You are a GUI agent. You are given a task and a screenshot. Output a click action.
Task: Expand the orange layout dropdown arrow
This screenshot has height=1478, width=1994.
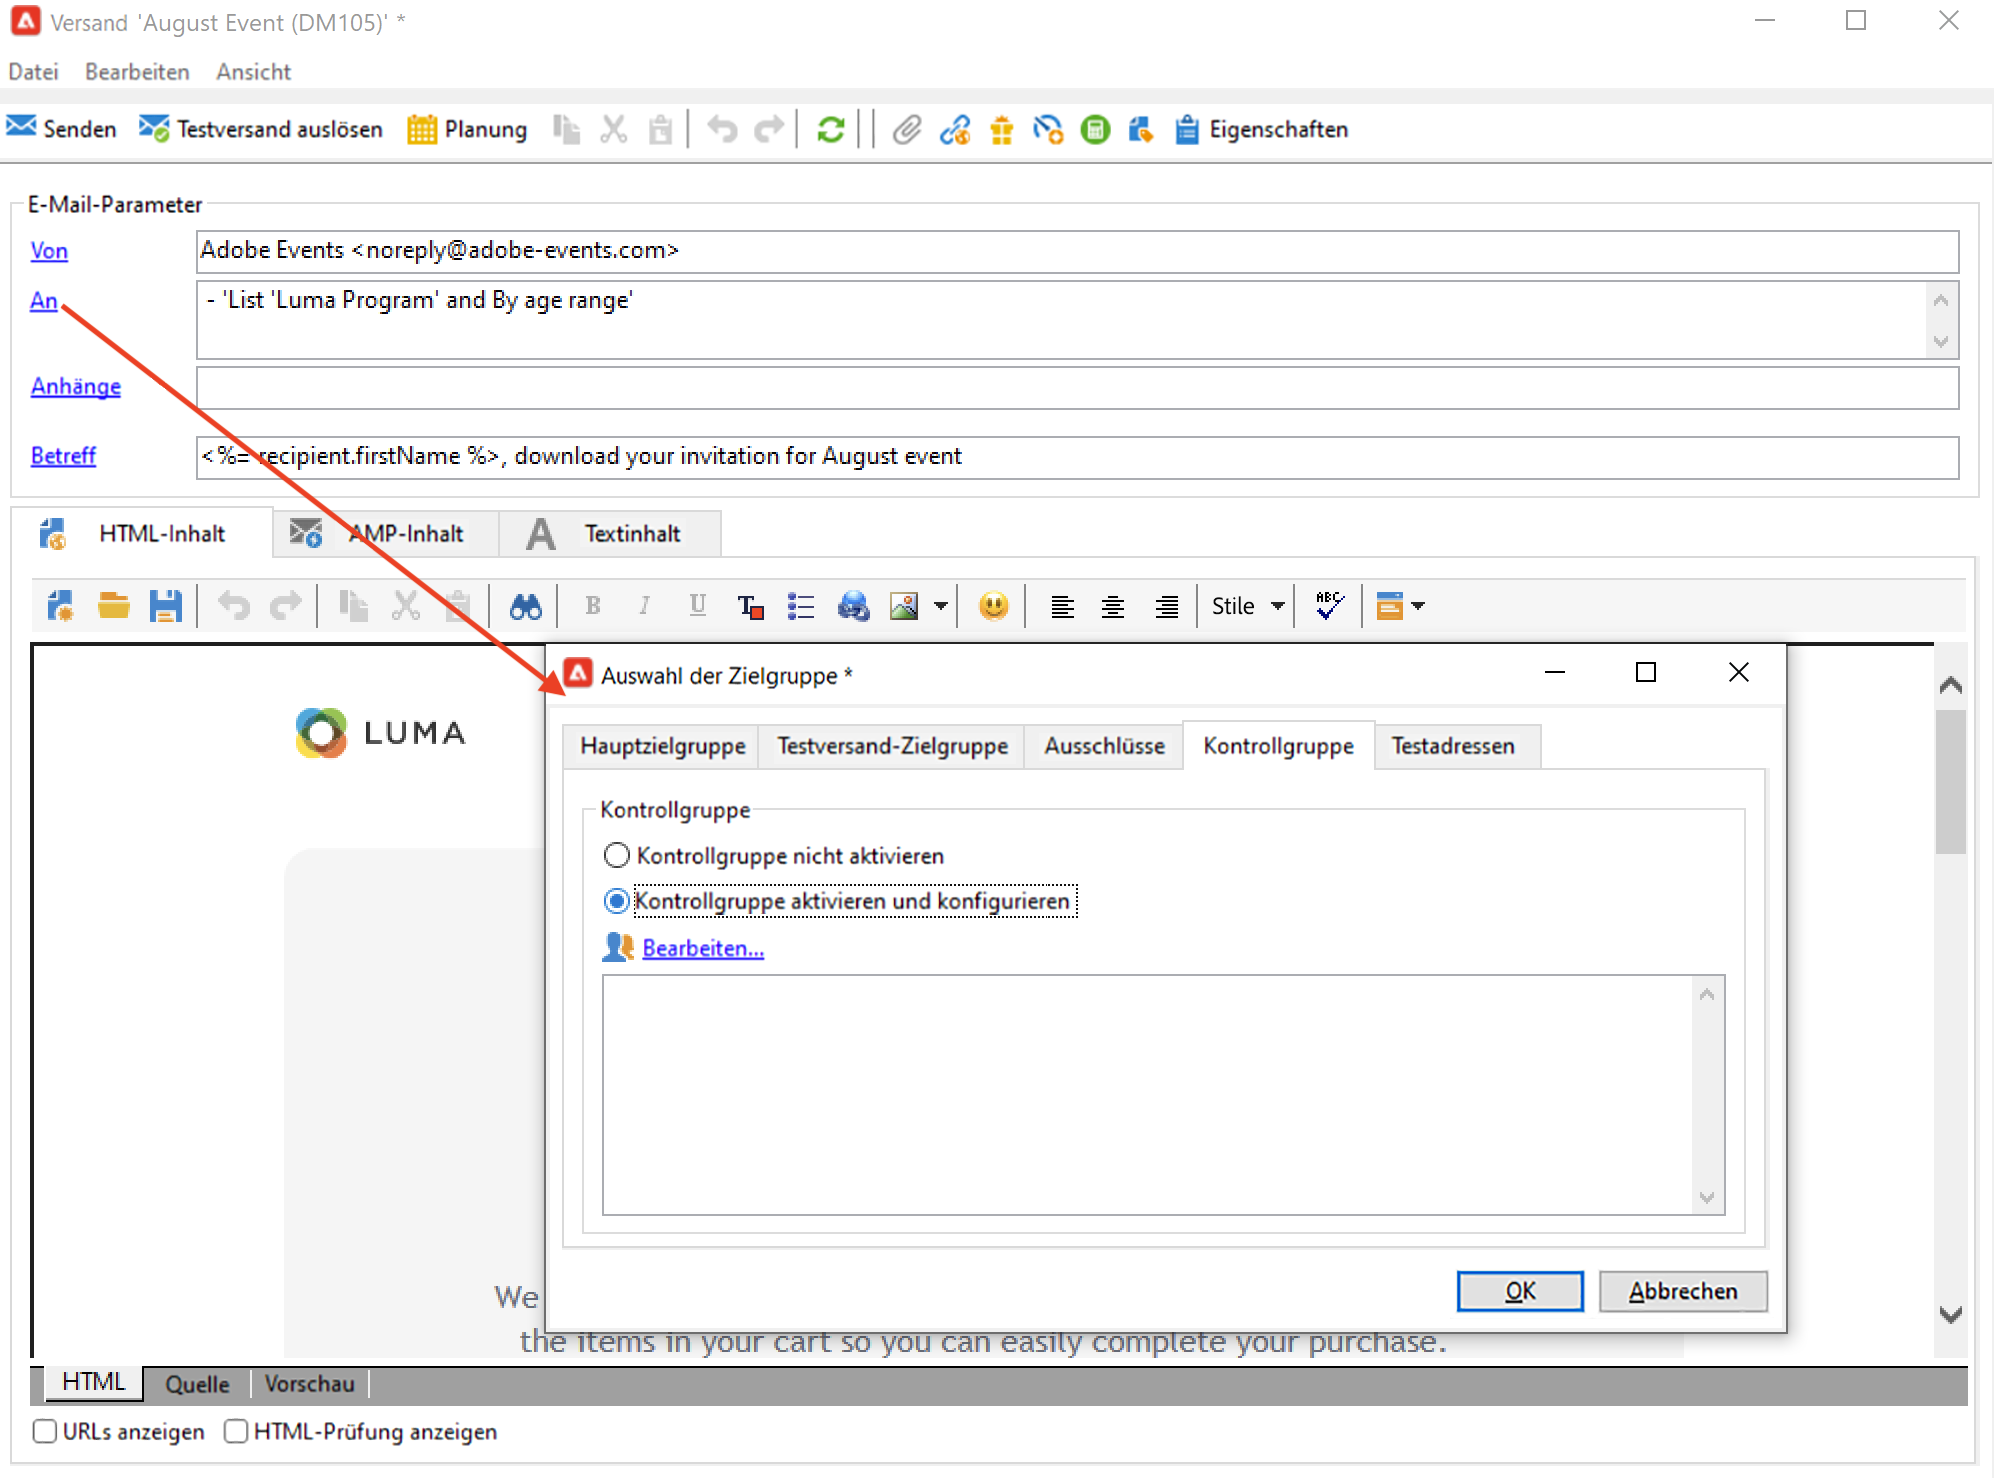click(x=1418, y=606)
